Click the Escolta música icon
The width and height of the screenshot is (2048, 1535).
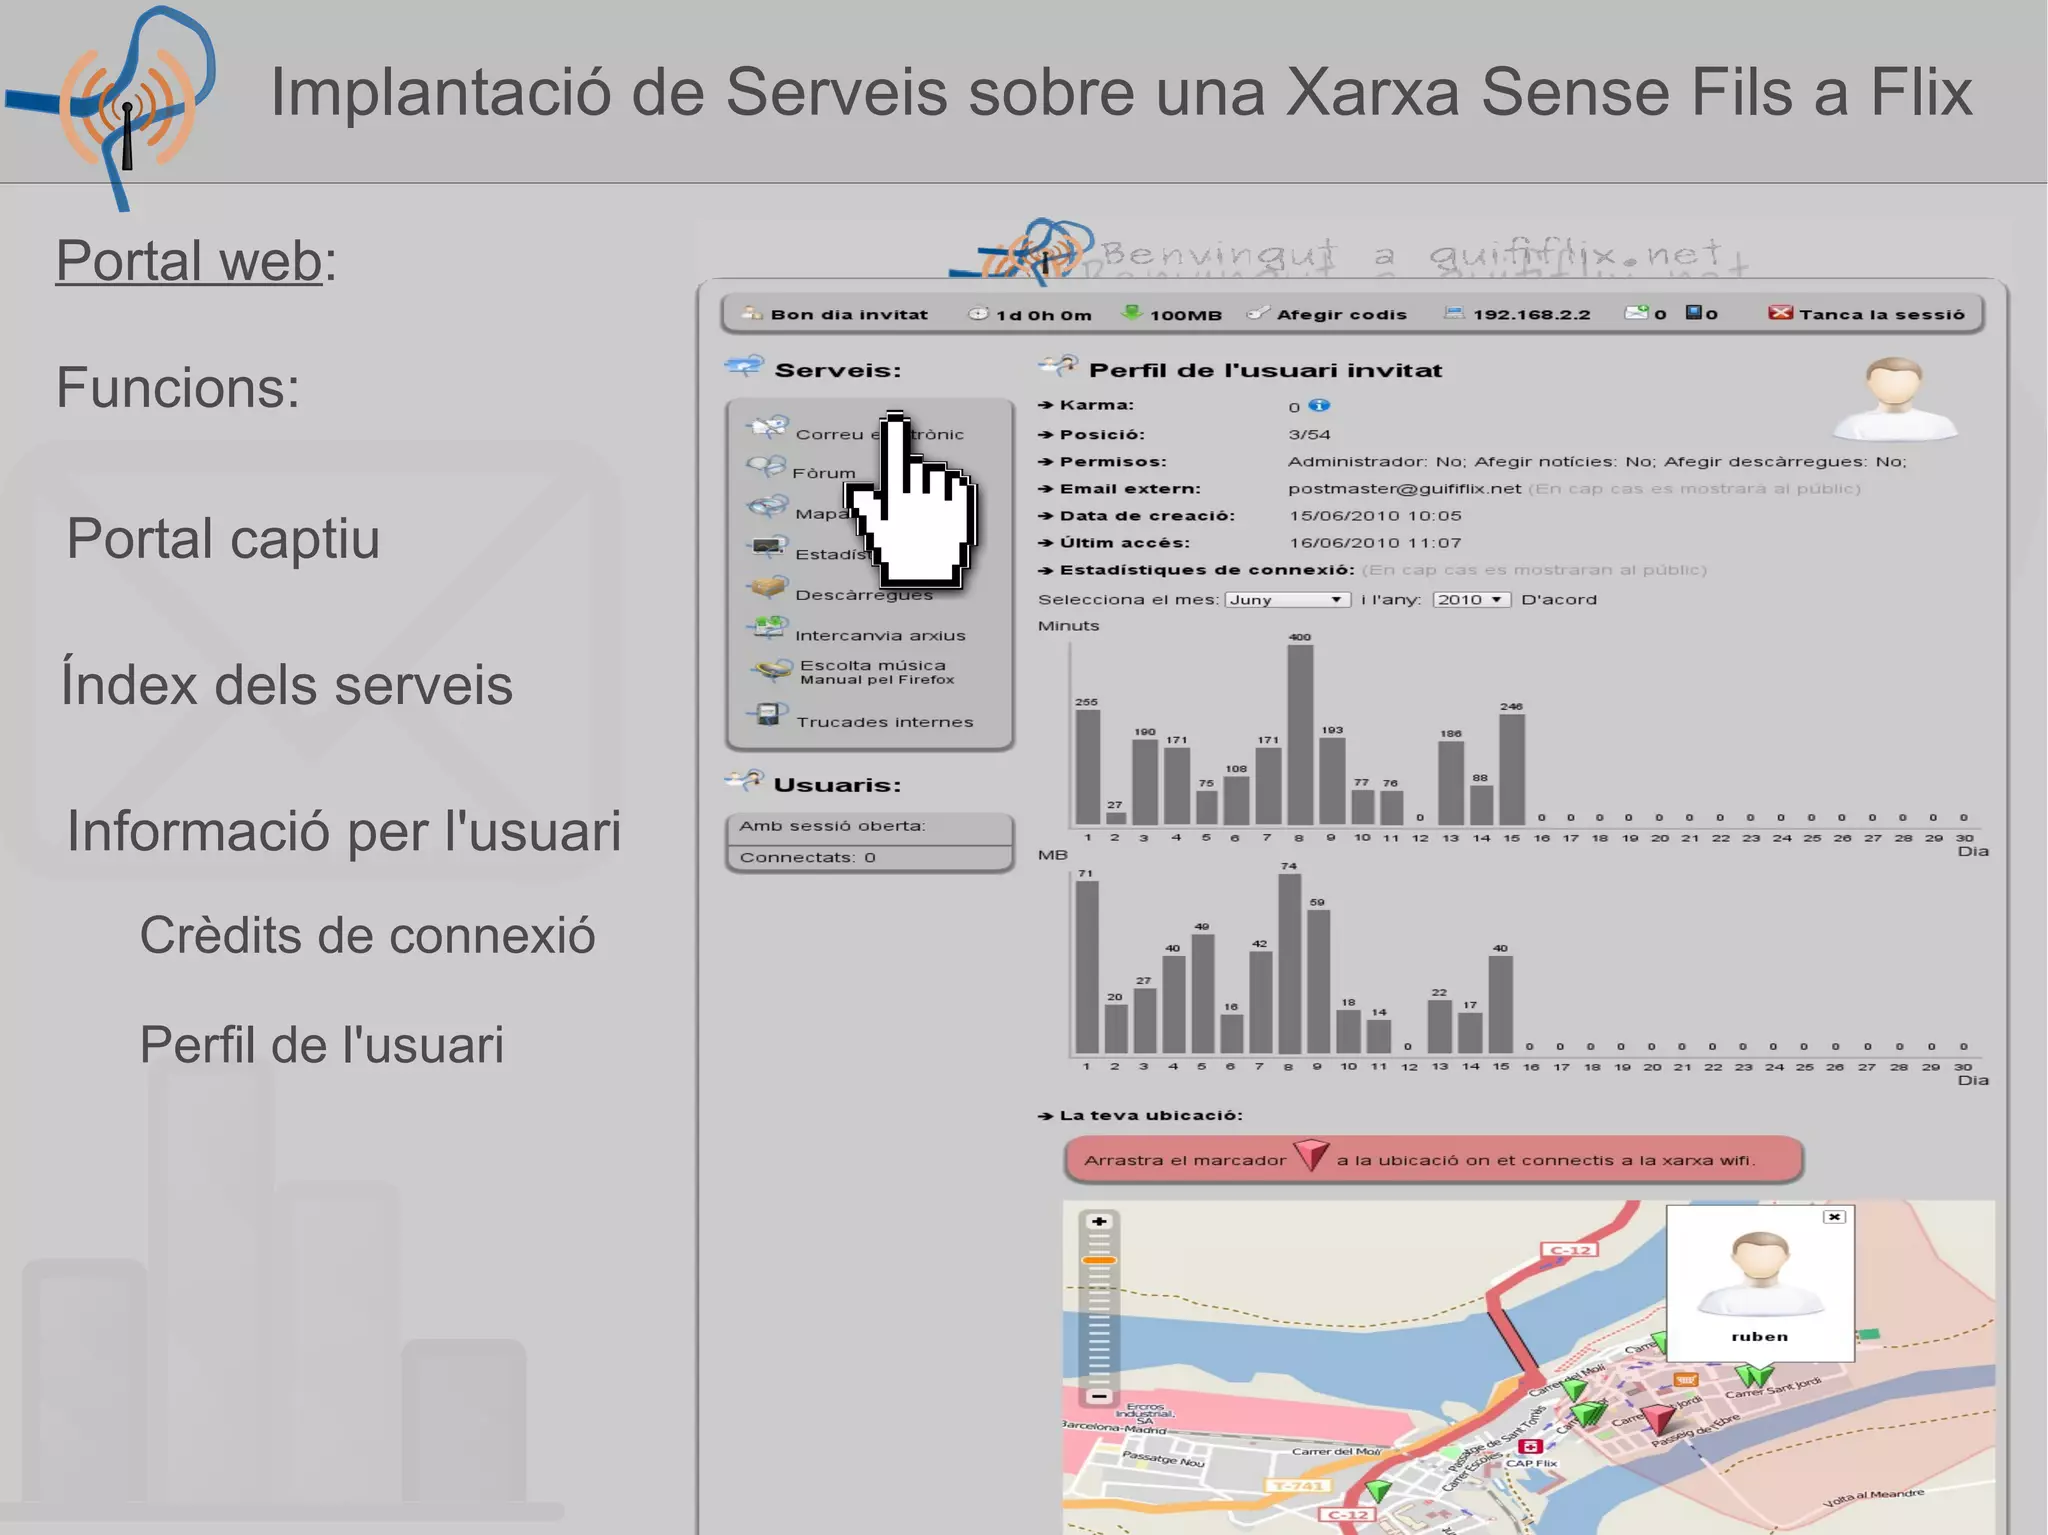click(772, 670)
